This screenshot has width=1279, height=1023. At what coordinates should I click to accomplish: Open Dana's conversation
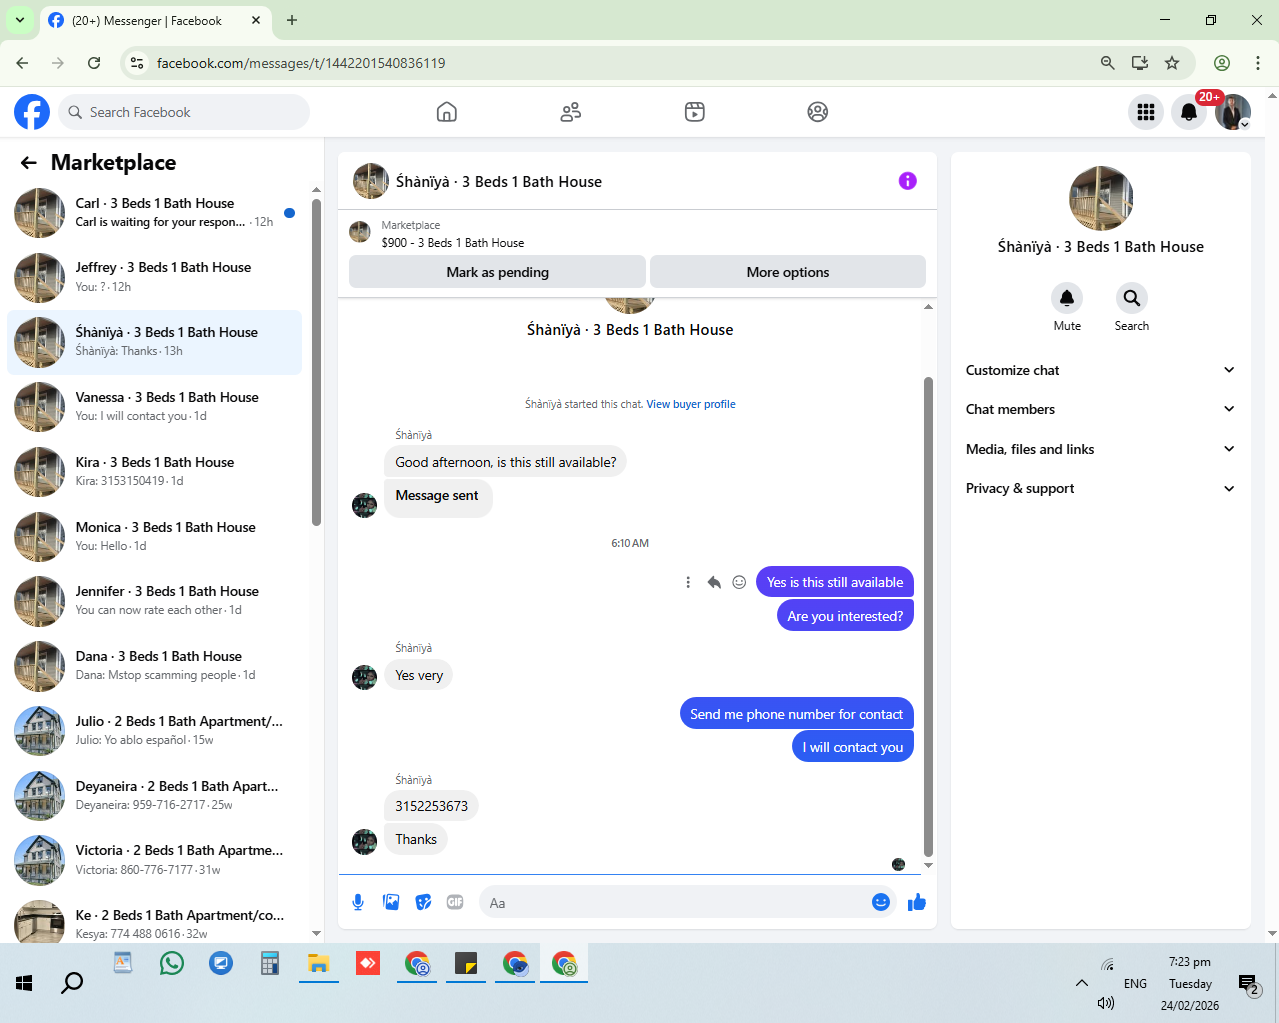click(155, 666)
